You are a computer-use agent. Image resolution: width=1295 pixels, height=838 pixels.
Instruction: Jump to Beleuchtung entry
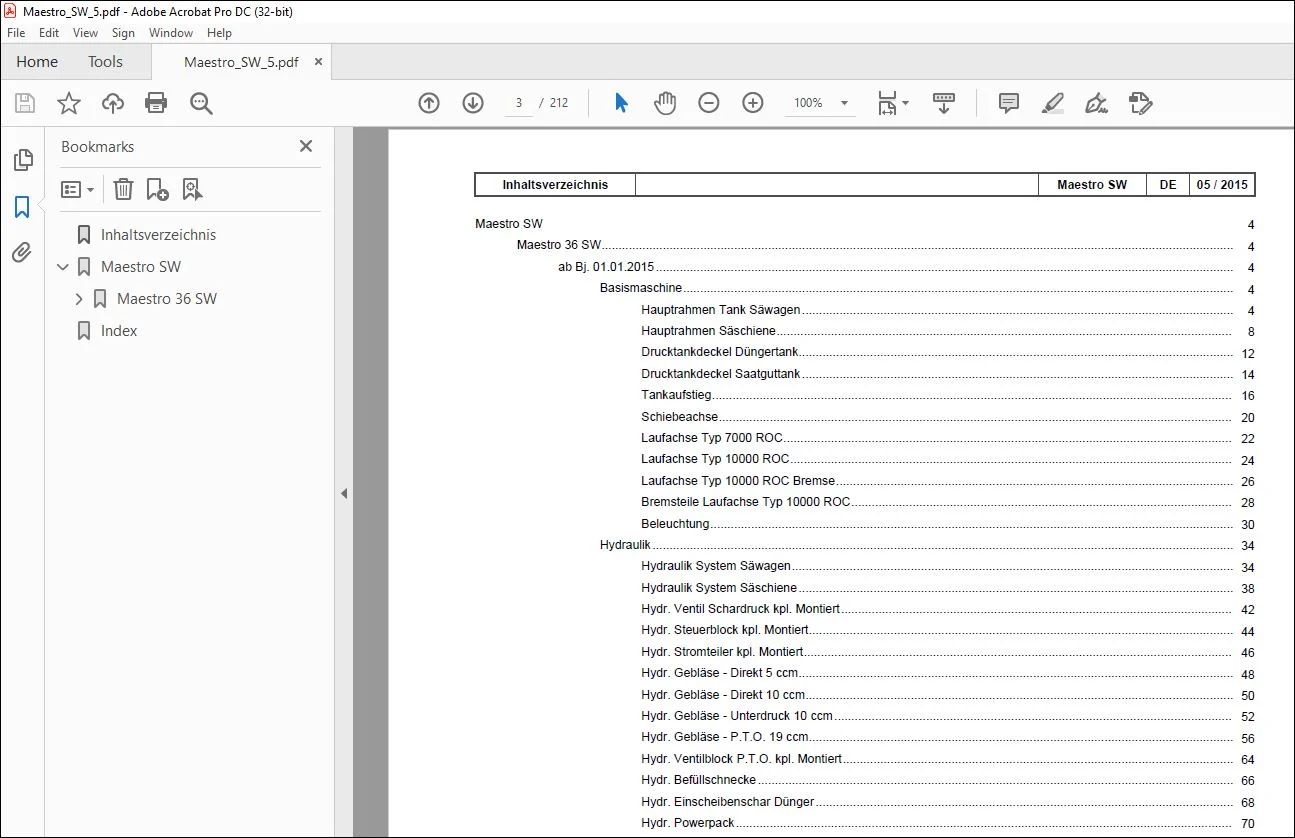click(676, 524)
